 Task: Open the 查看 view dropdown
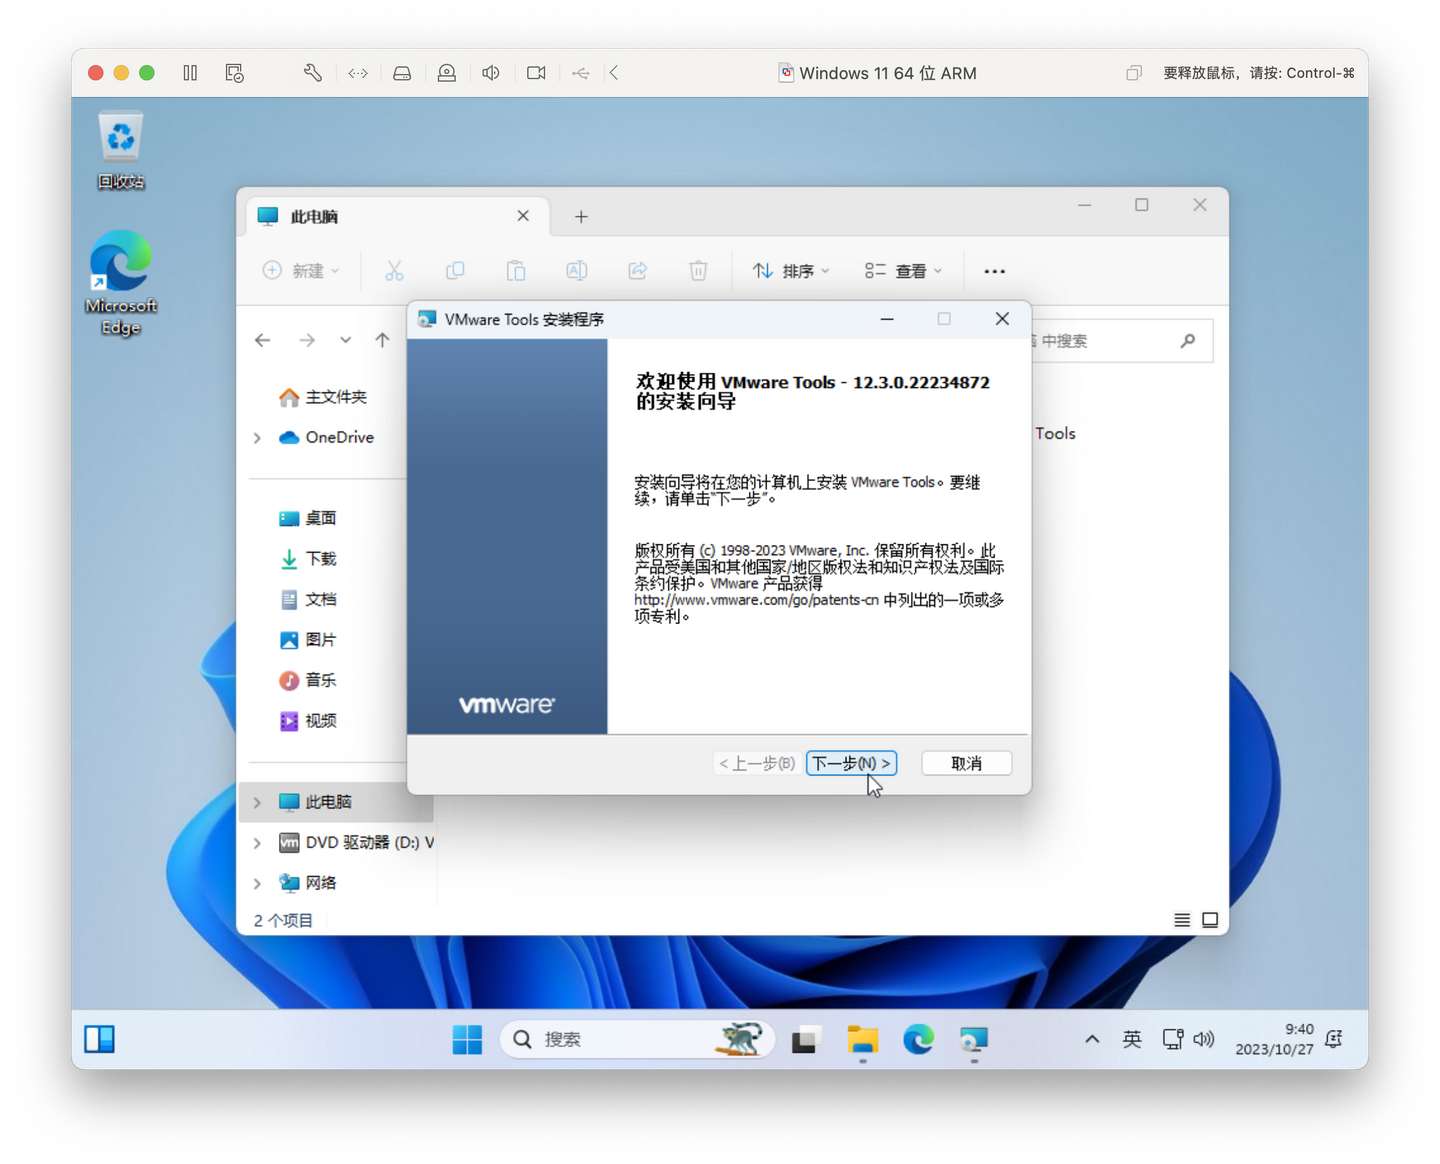(x=904, y=271)
